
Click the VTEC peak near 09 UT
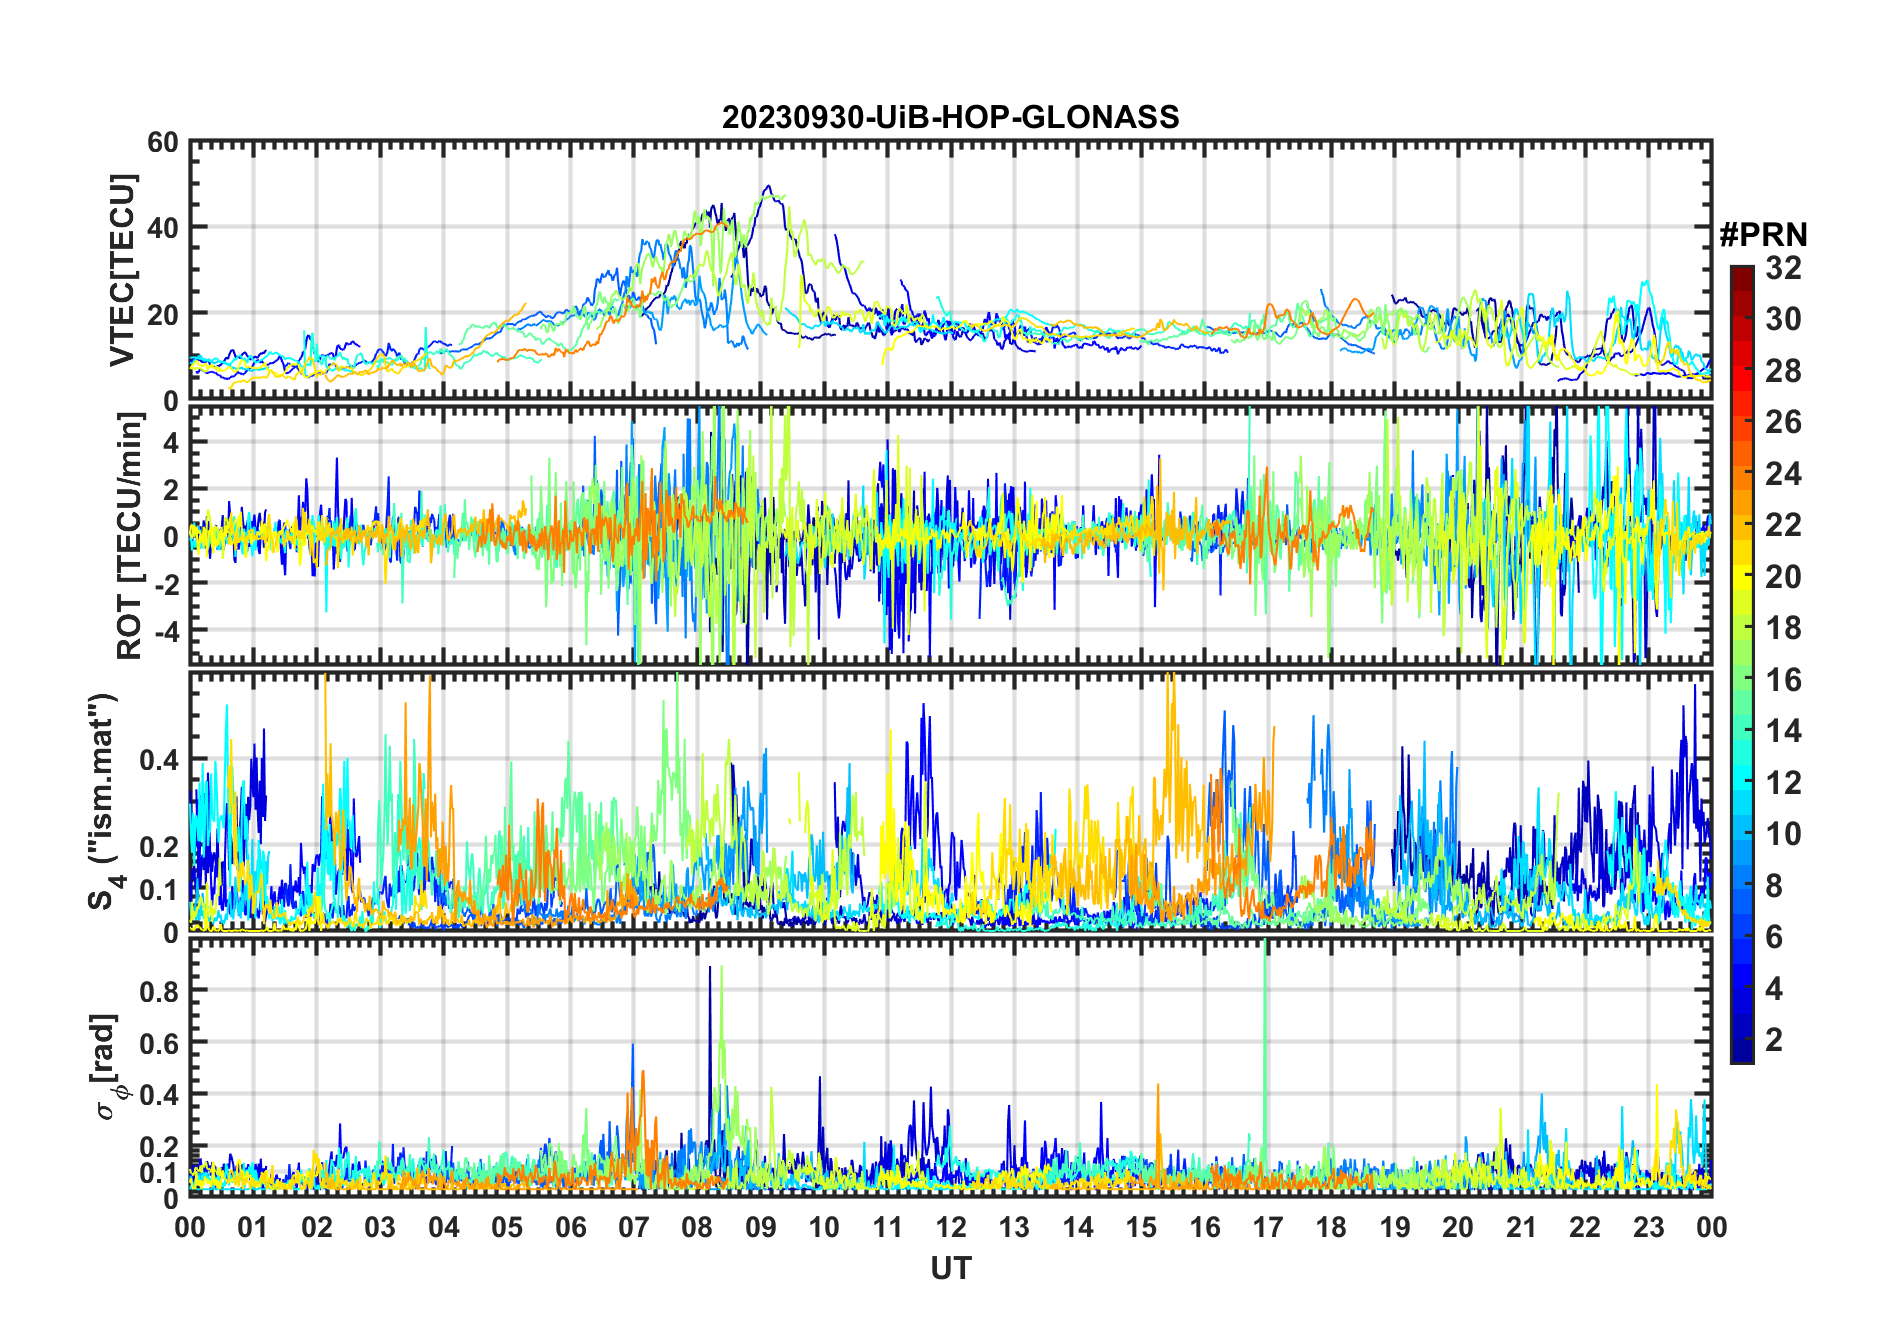pos(767,187)
